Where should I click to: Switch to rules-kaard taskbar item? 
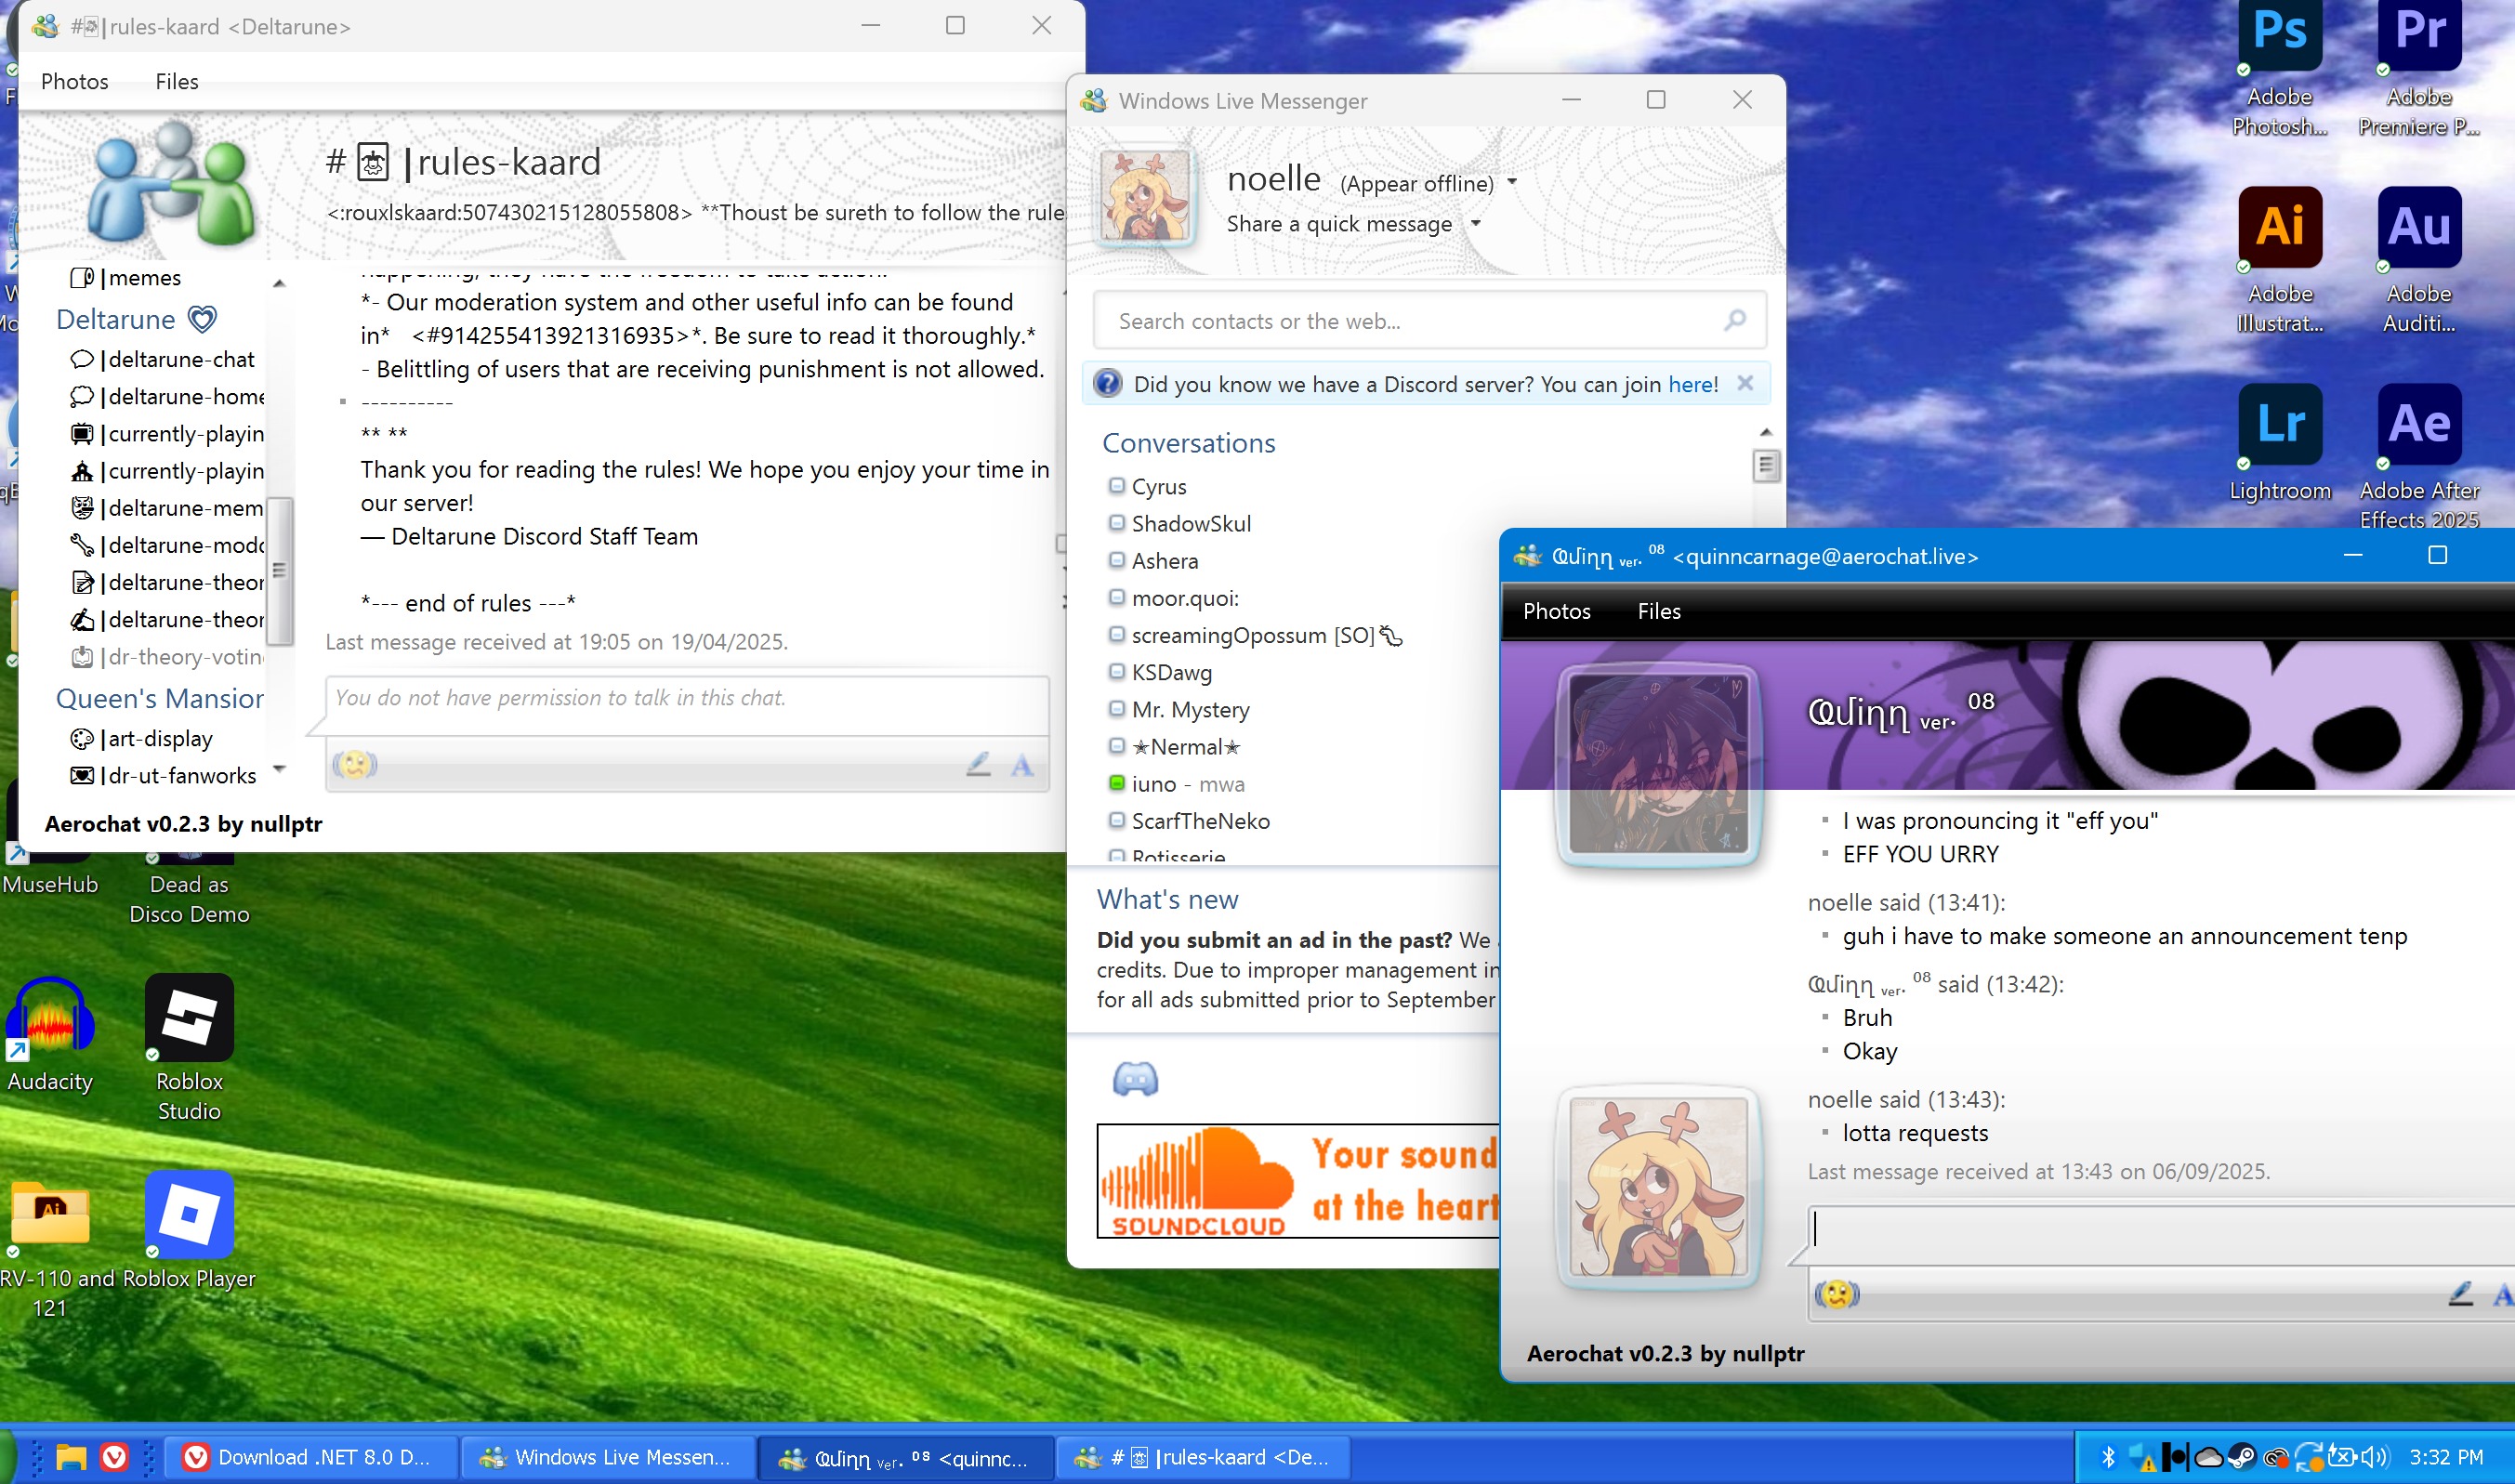[x=1203, y=1457]
